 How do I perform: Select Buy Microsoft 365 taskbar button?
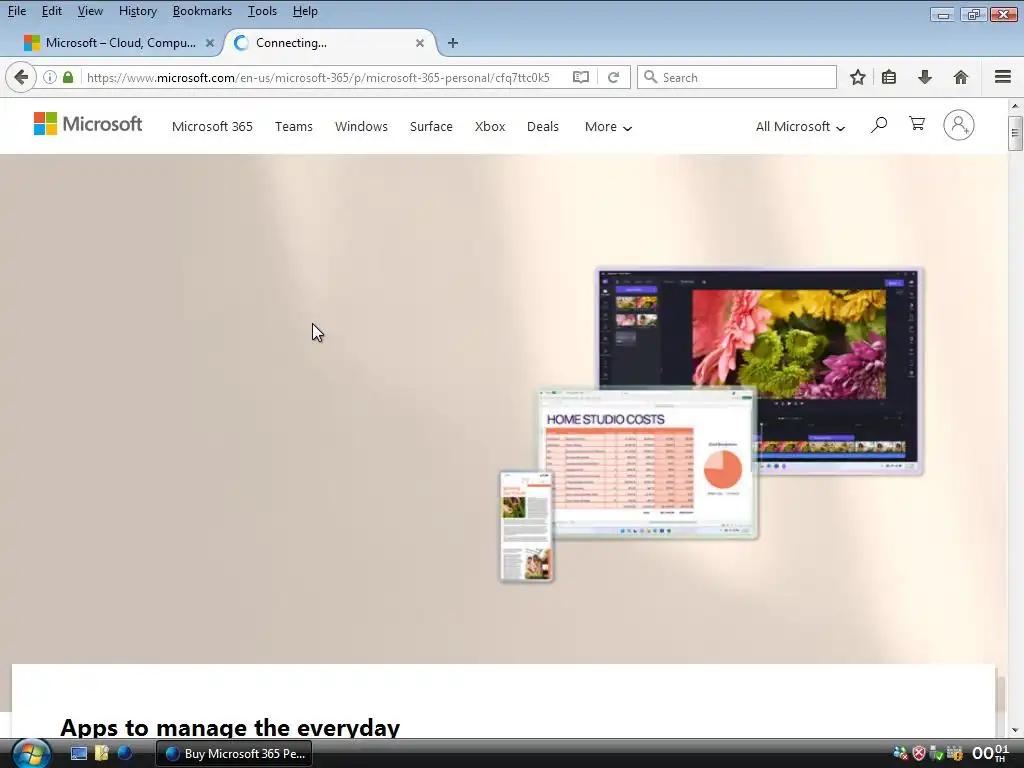(x=234, y=754)
